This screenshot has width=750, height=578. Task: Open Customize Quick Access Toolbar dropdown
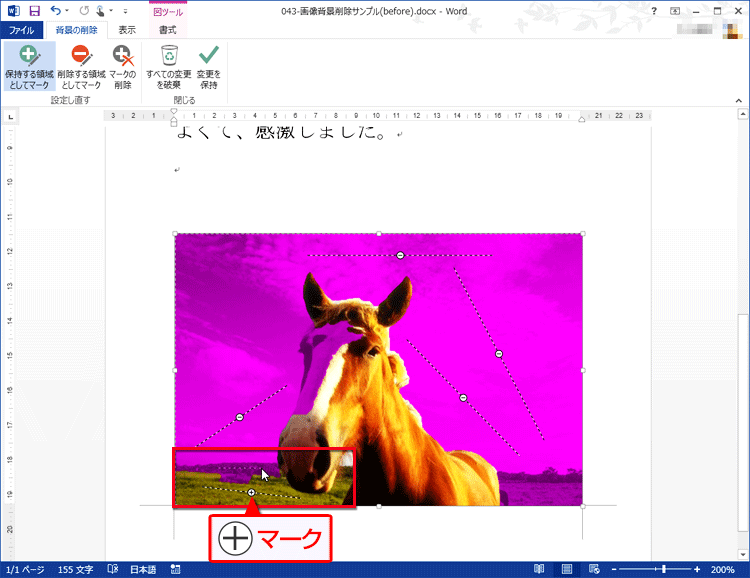point(125,11)
